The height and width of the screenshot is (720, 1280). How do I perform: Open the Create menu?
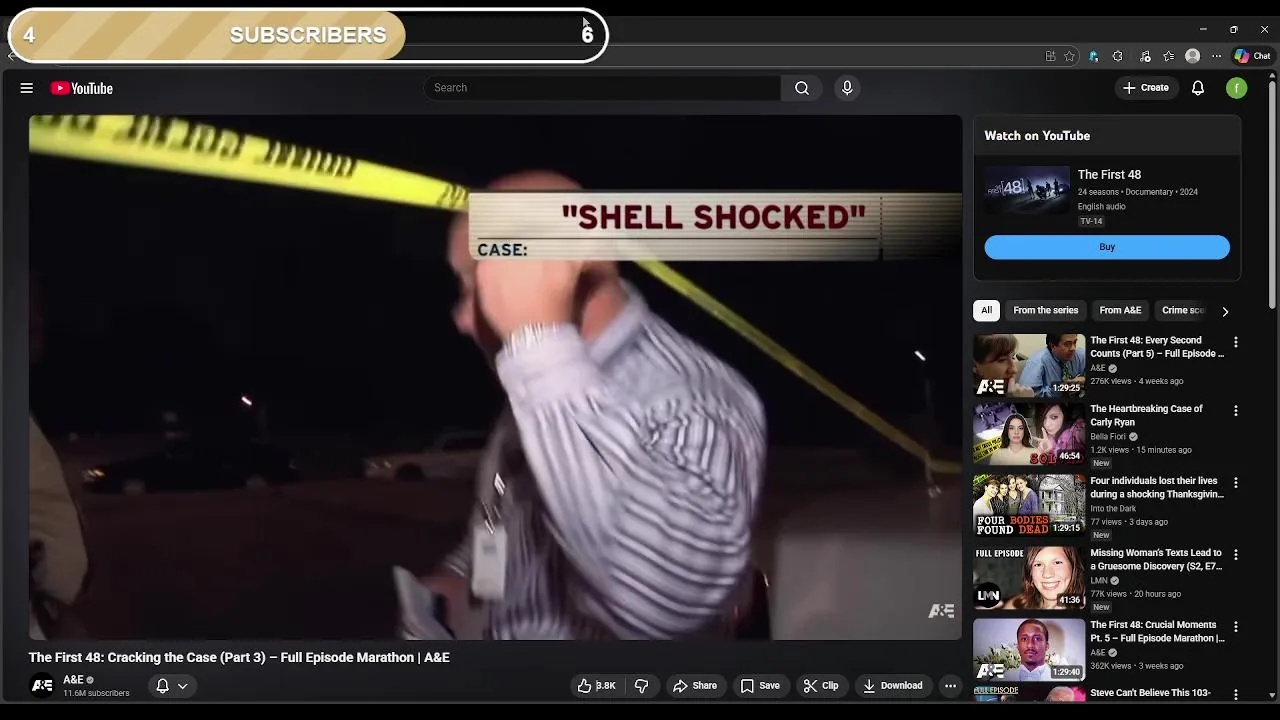click(x=1146, y=88)
